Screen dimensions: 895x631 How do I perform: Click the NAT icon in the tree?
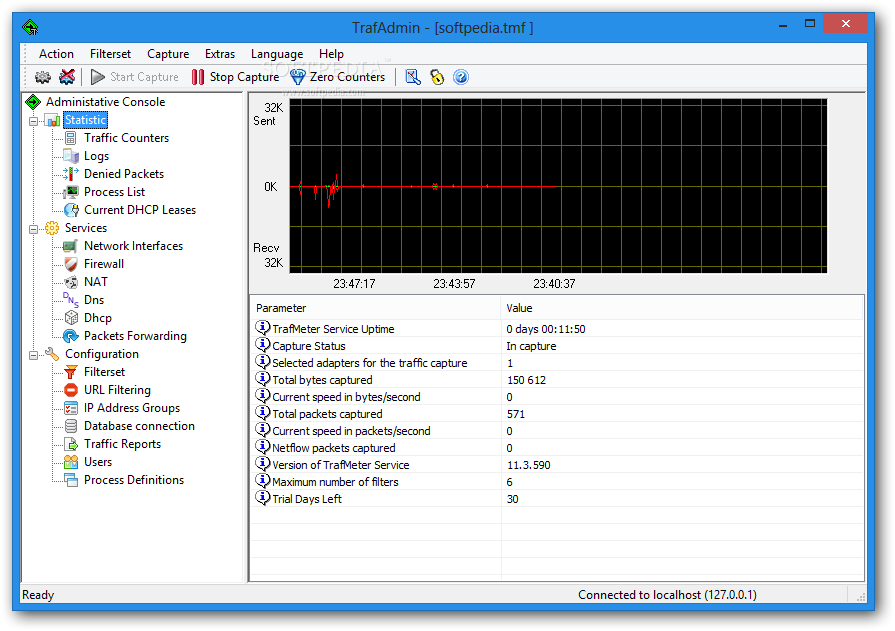tap(71, 282)
